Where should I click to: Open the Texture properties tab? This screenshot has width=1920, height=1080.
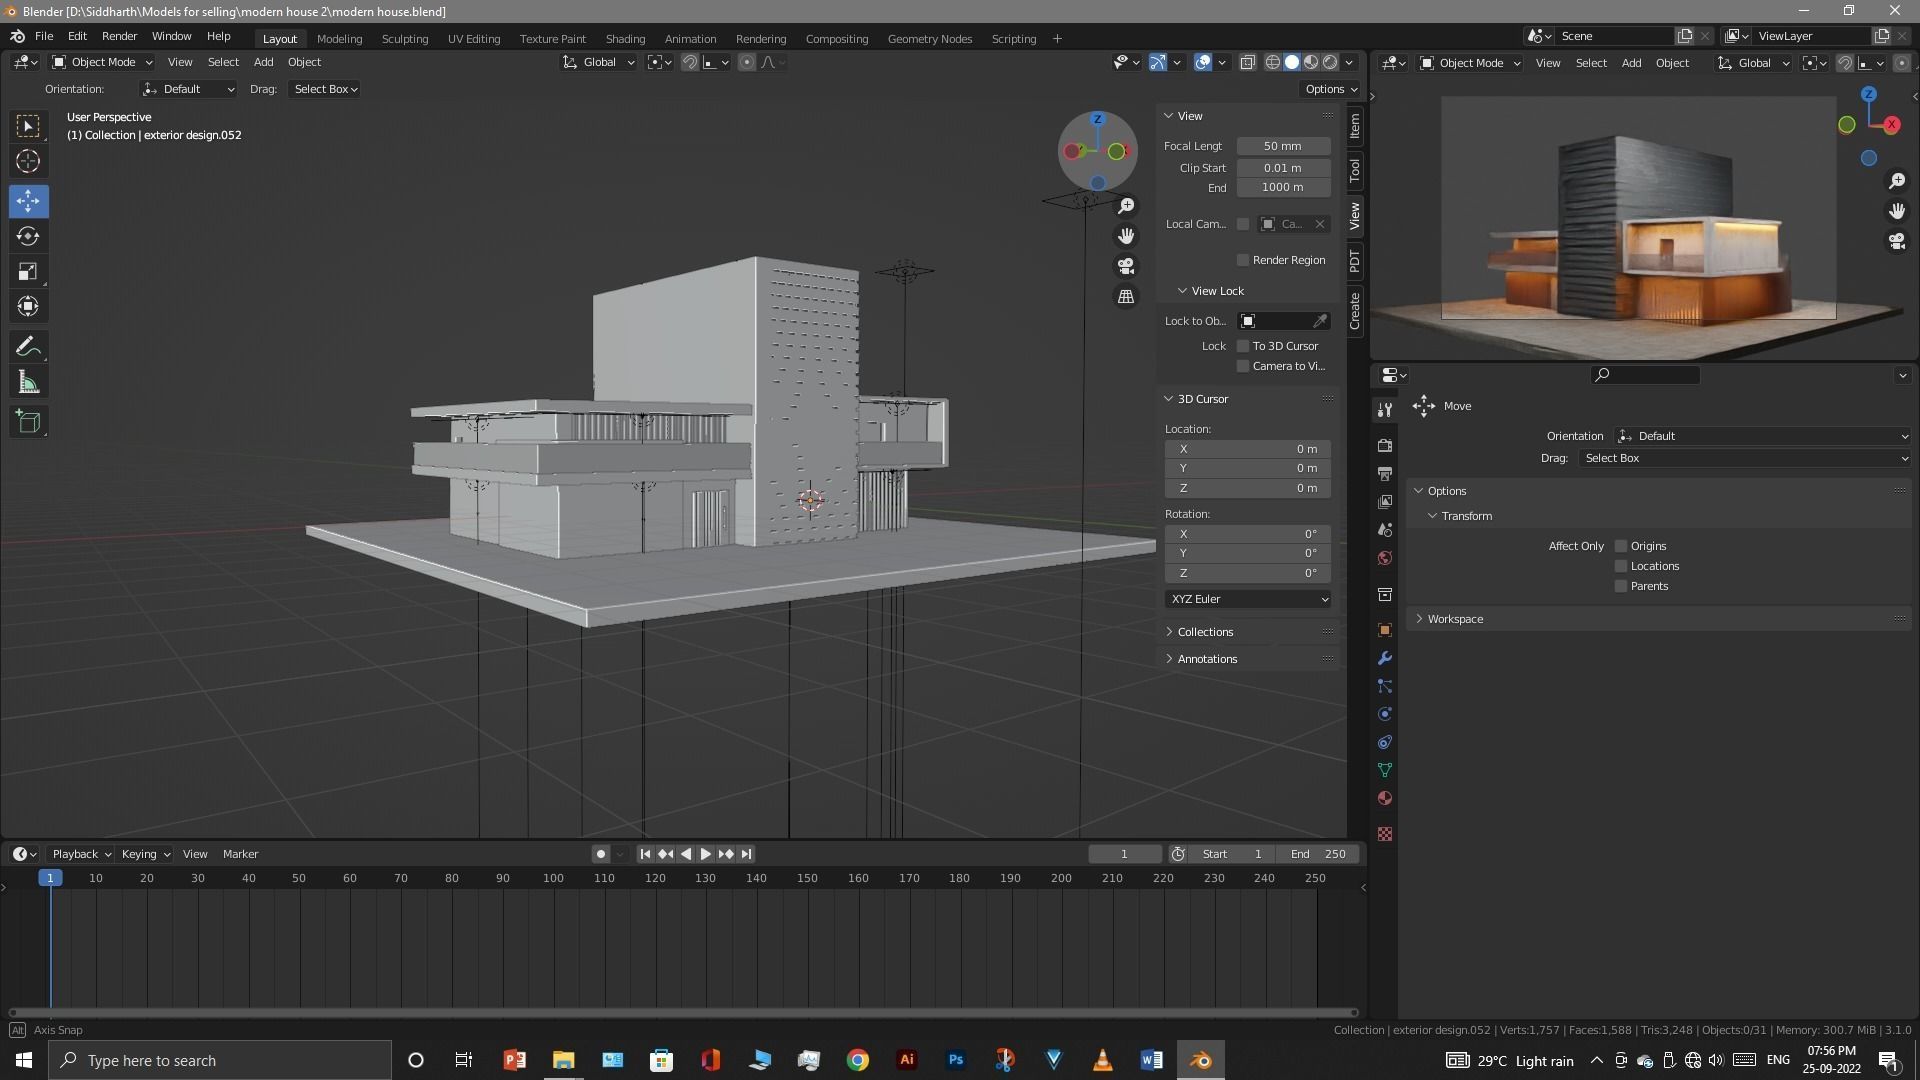1385,834
